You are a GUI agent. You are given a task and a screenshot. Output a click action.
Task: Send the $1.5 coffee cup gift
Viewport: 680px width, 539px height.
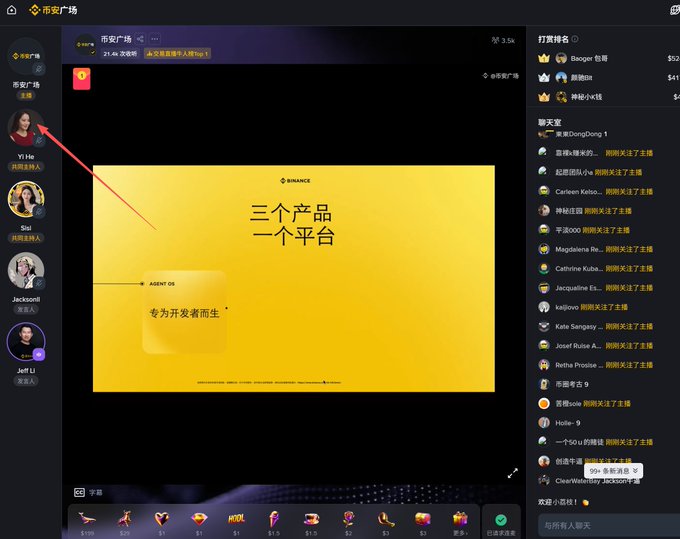311,523
